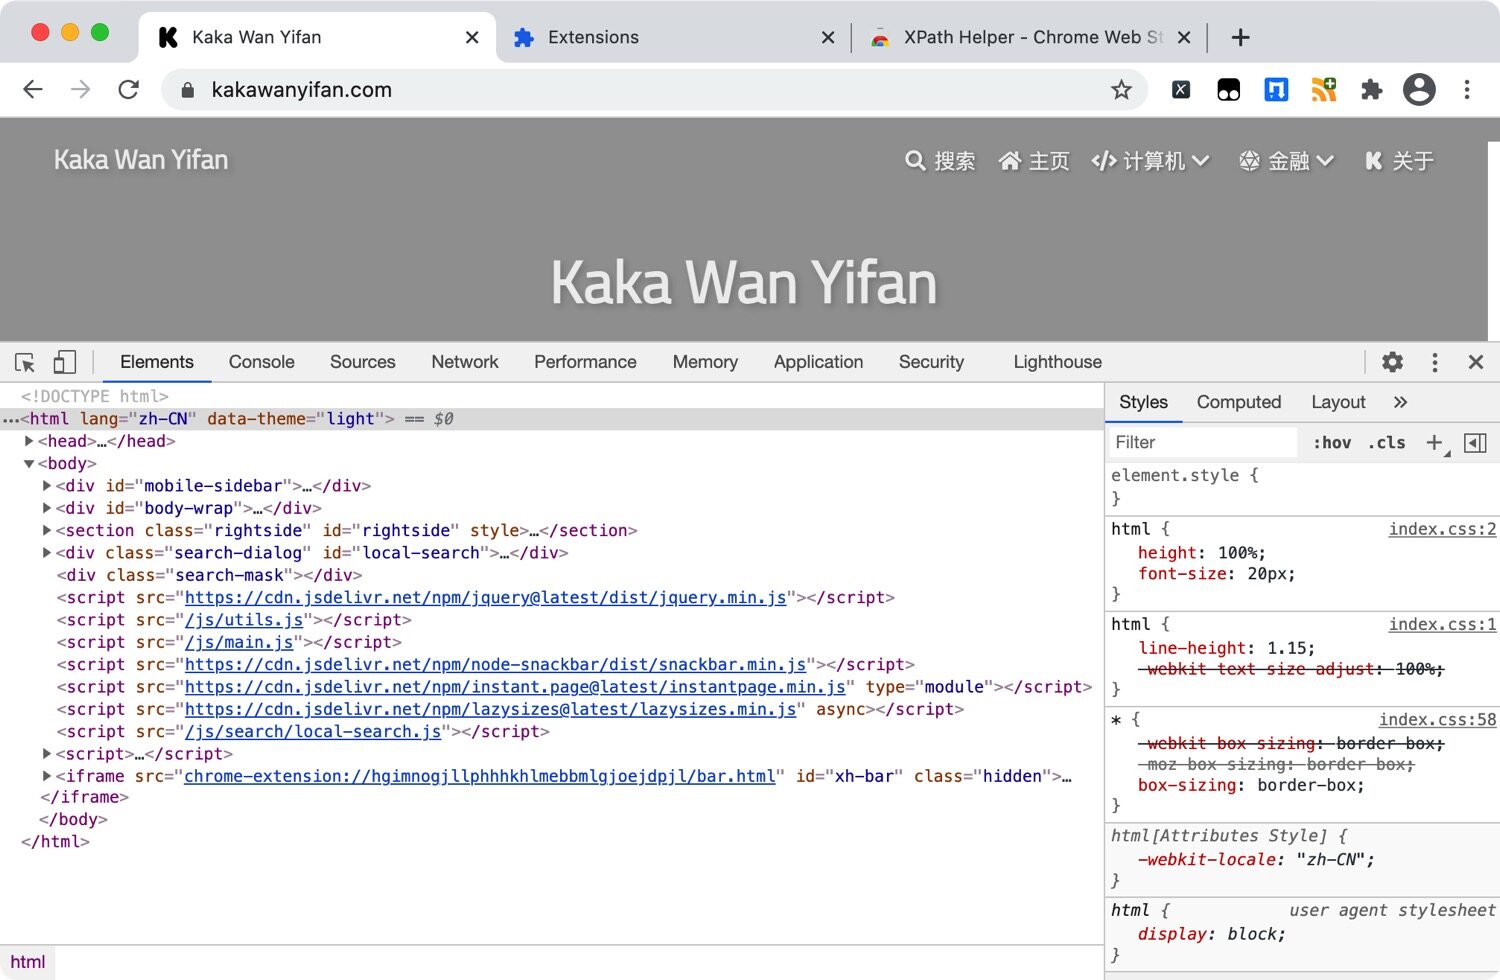The height and width of the screenshot is (980, 1500).
Task: Reload the page
Action: click(129, 90)
